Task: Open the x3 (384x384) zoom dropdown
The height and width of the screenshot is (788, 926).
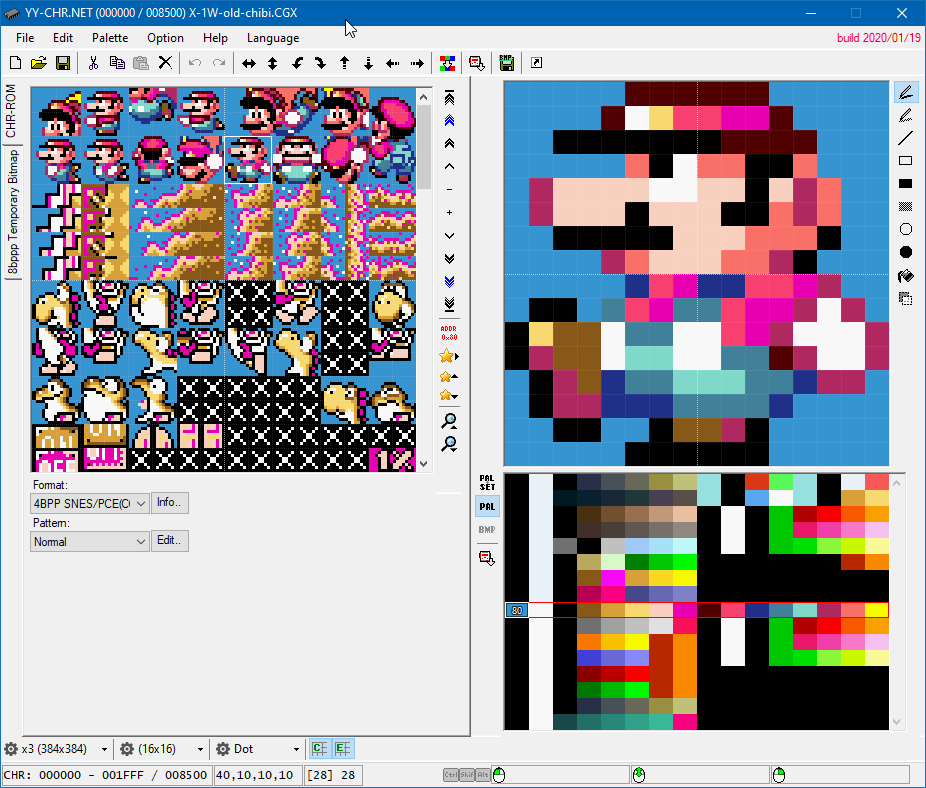Action: tap(56, 749)
